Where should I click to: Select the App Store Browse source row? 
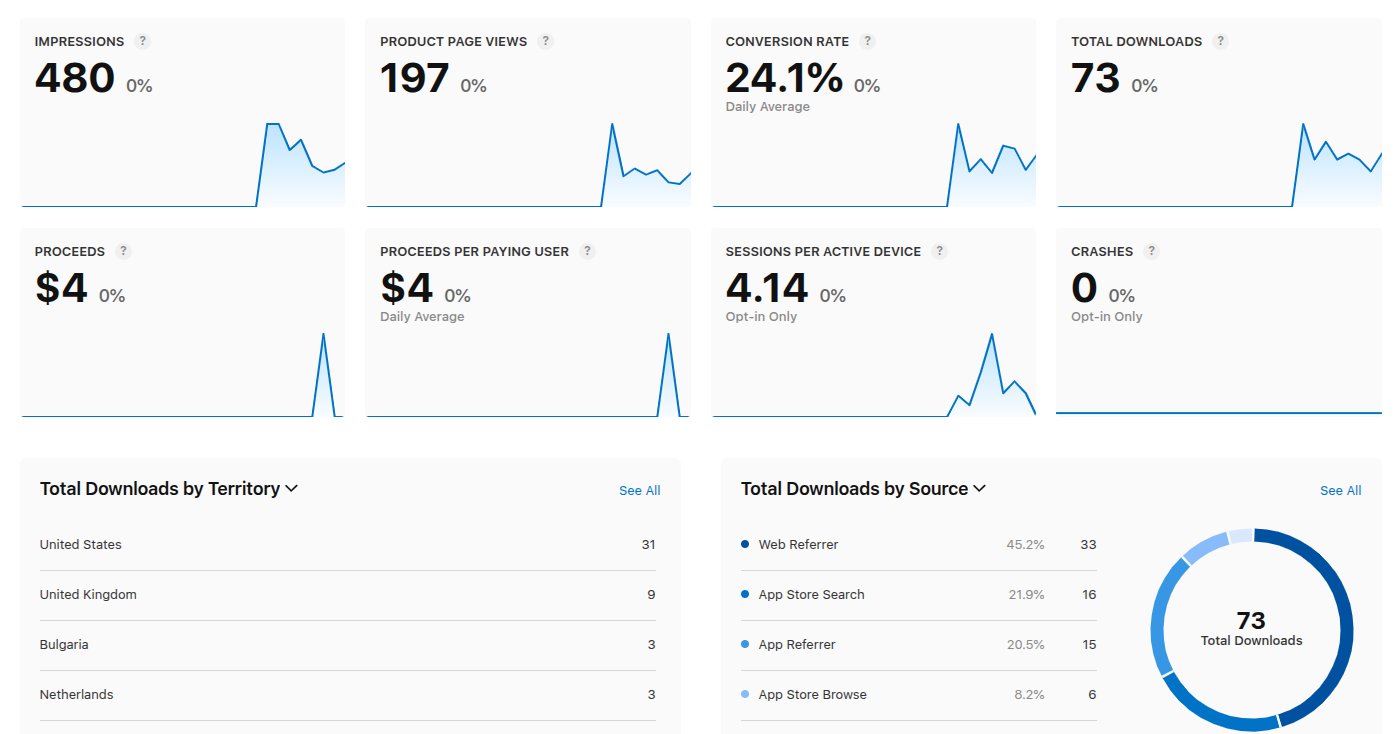[919, 695]
